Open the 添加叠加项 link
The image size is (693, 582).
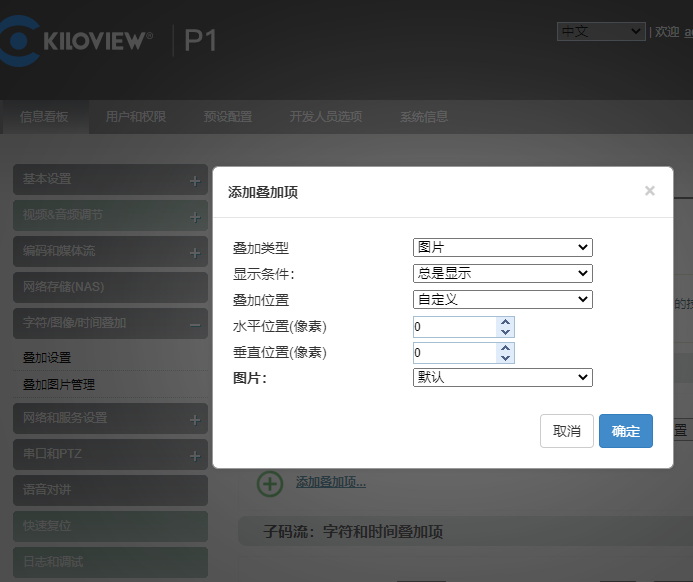pos(330,483)
